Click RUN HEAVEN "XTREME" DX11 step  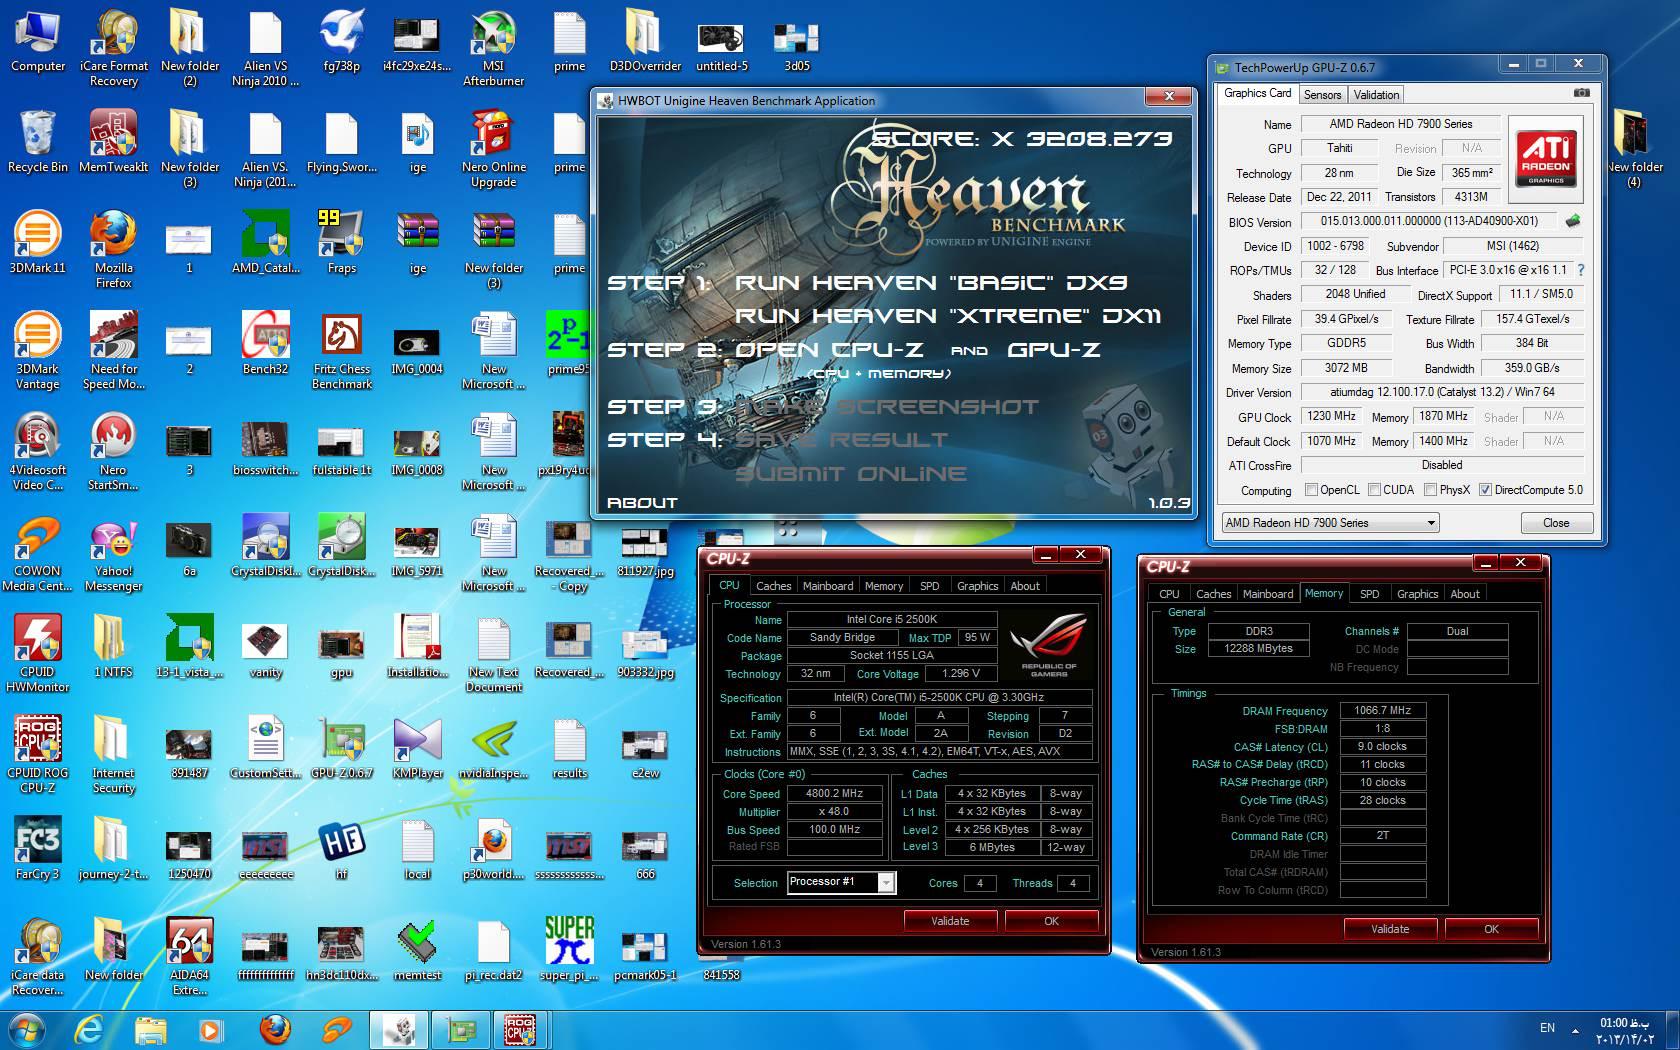[x=948, y=316]
